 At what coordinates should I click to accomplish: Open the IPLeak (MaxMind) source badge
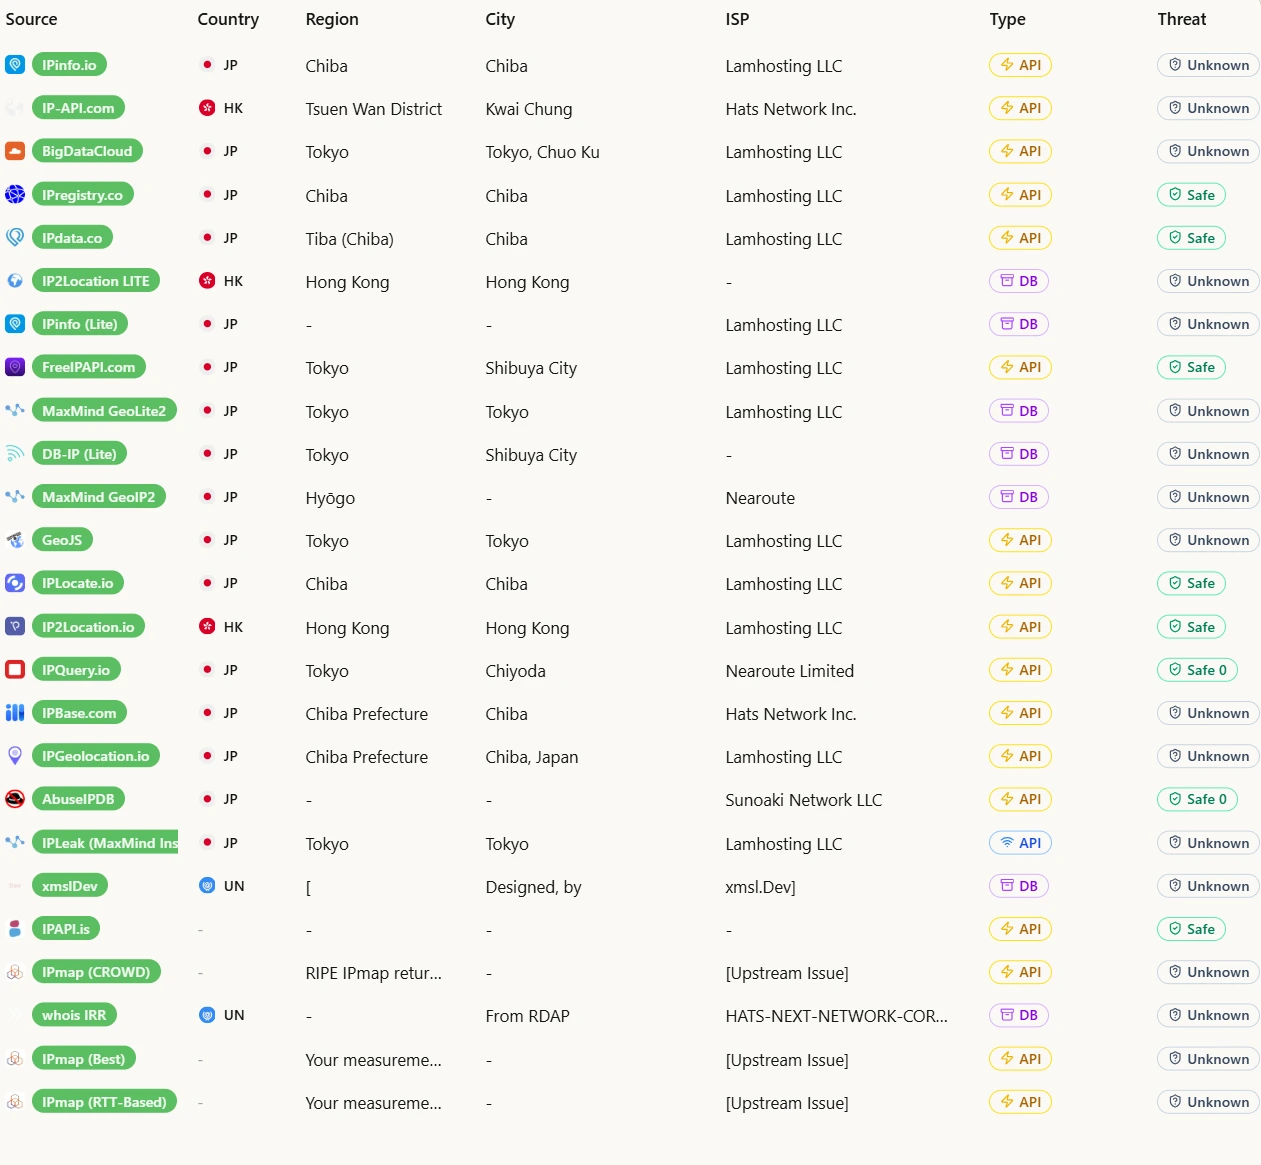104,843
